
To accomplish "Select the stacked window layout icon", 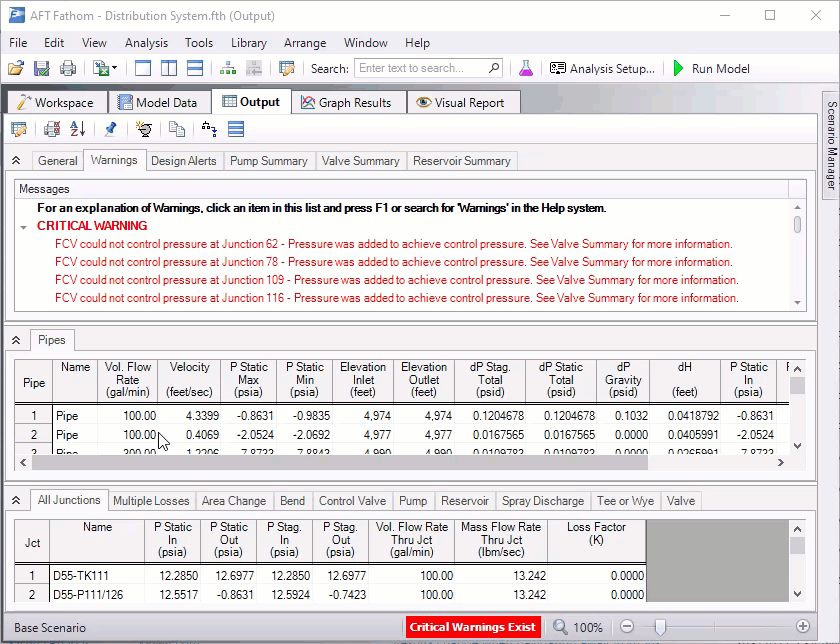I will pyautogui.click(x=194, y=69).
